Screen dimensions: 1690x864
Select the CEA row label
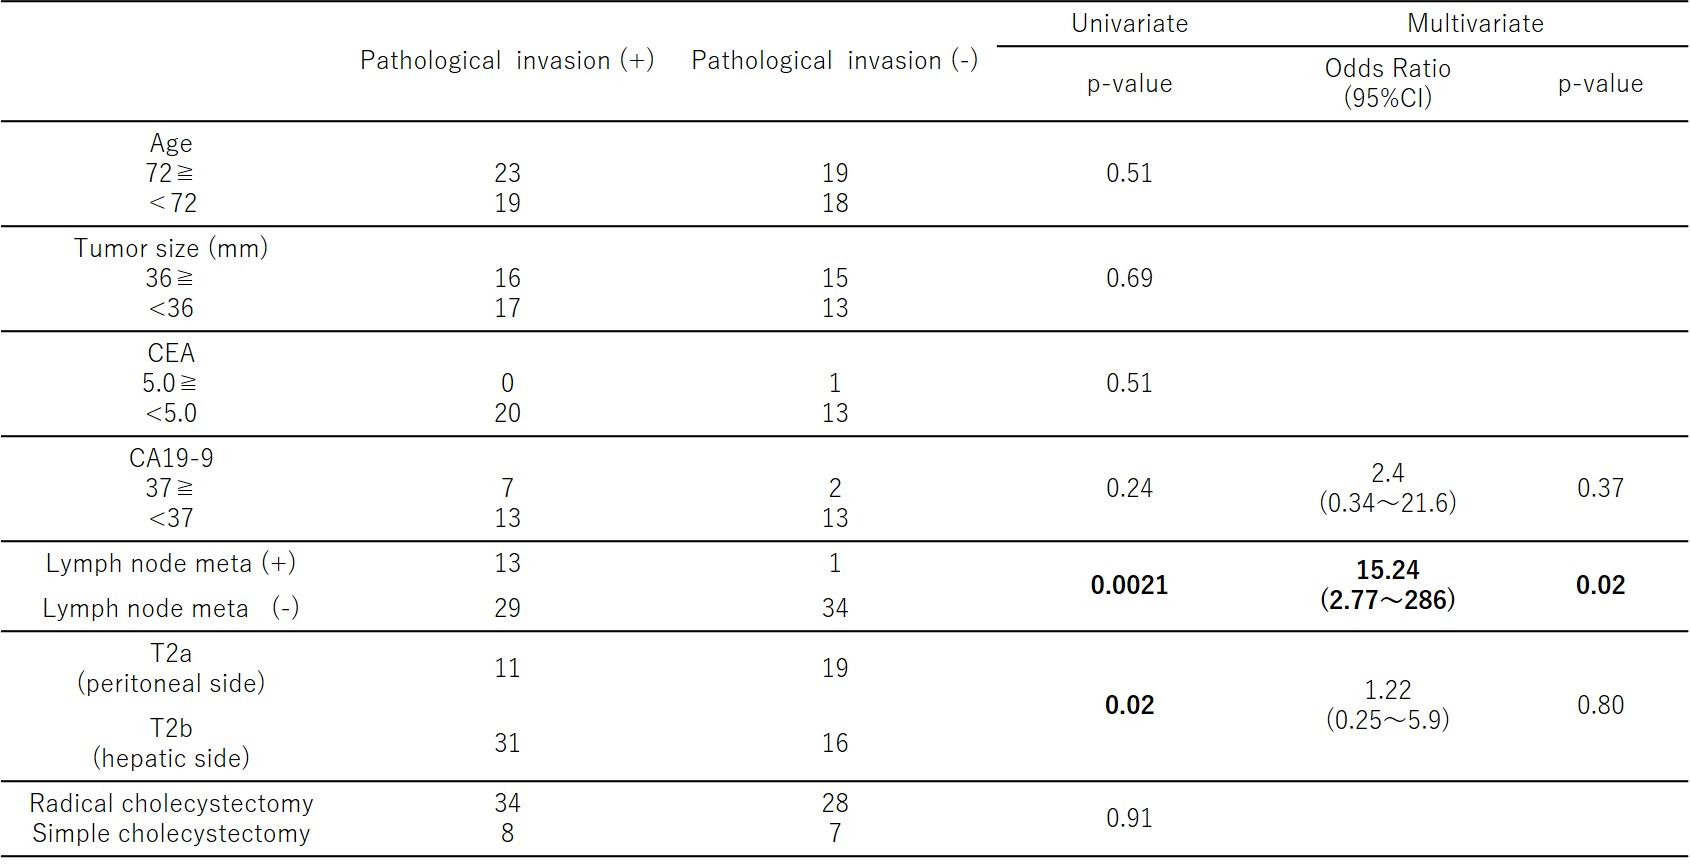171,354
